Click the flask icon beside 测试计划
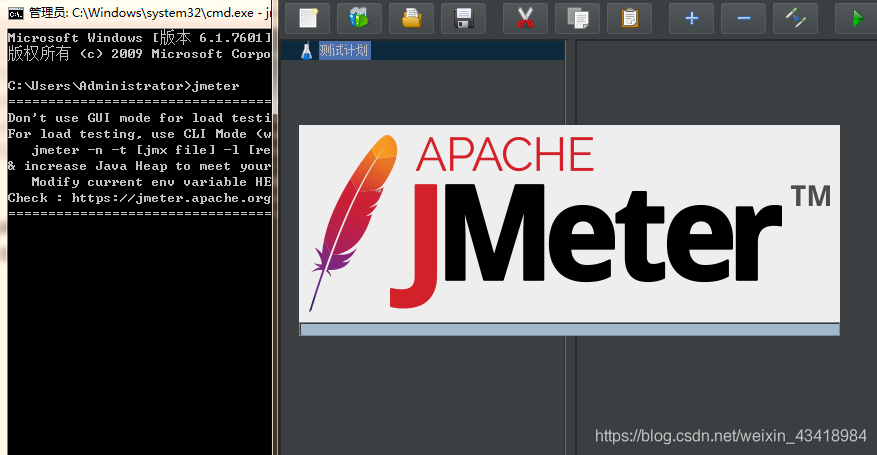Image resolution: width=877 pixels, height=455 pixels. [x=306, y=51]
